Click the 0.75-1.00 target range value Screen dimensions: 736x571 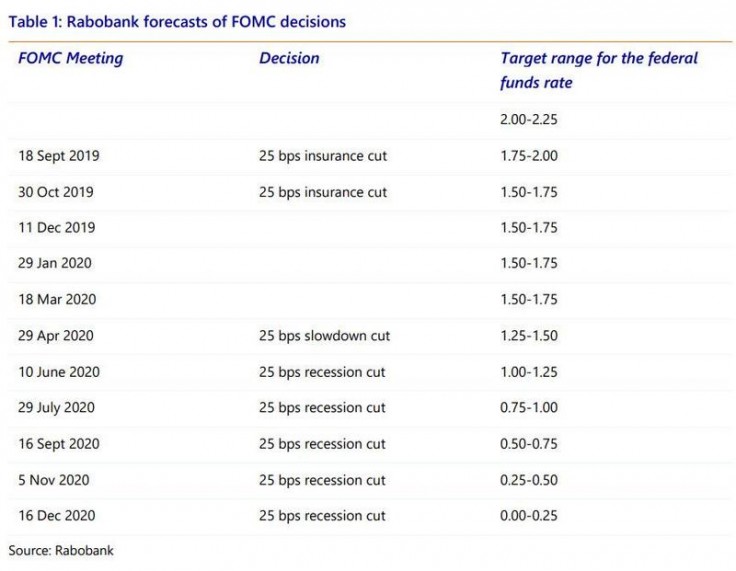529,408
